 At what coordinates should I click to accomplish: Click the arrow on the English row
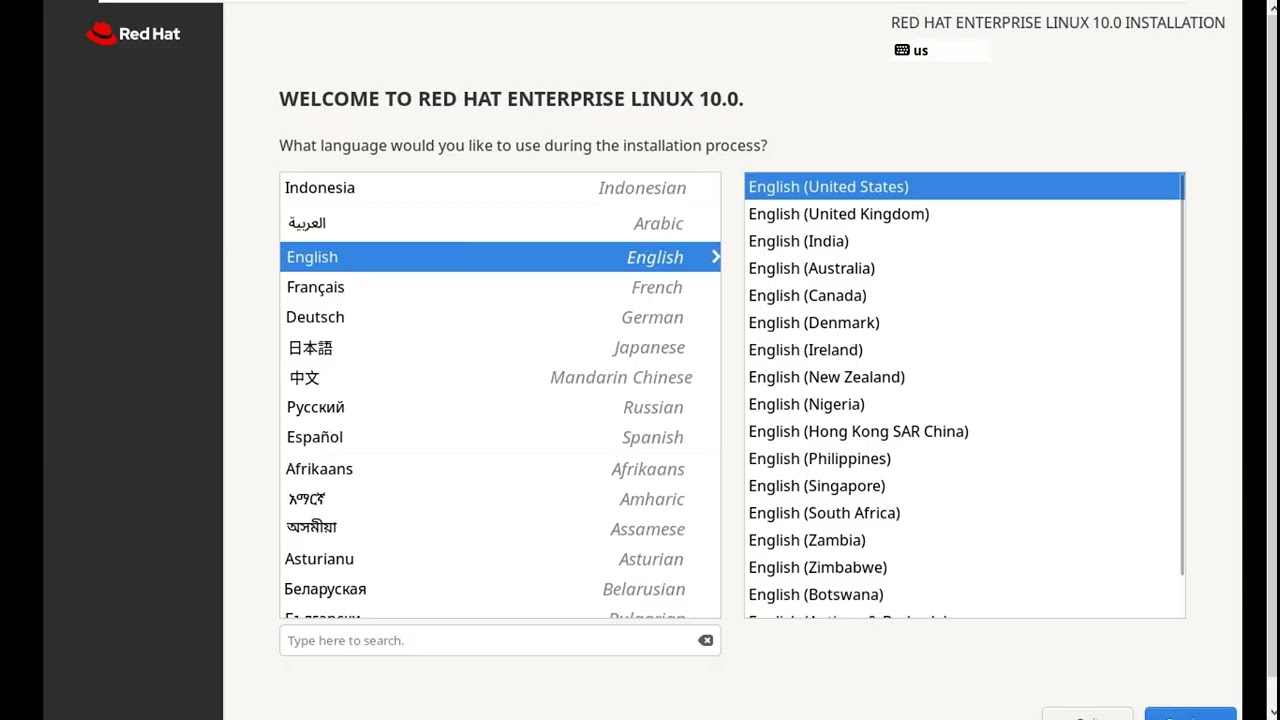click(715, 257)
